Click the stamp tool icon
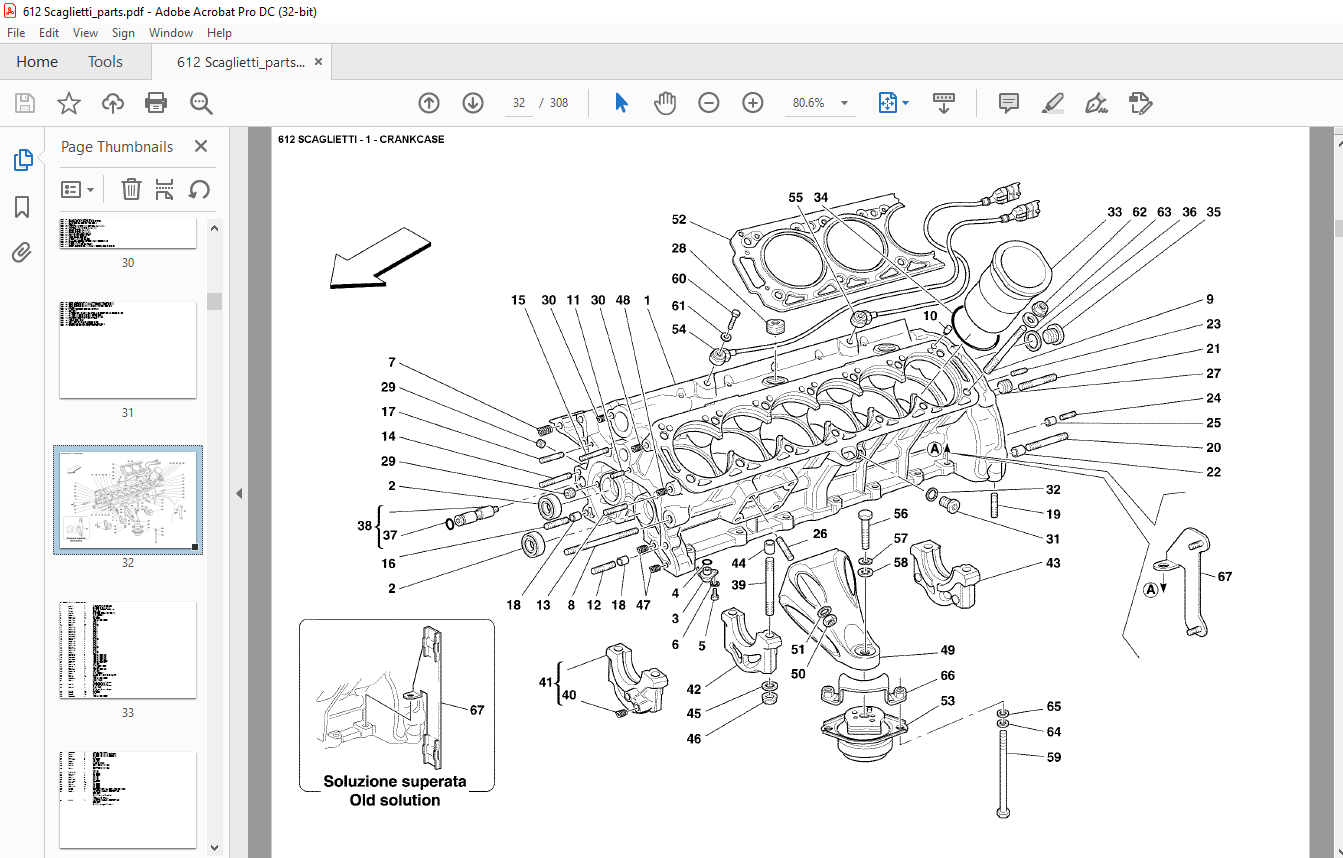This screenshot has width=1343, height=858. 1141,103
